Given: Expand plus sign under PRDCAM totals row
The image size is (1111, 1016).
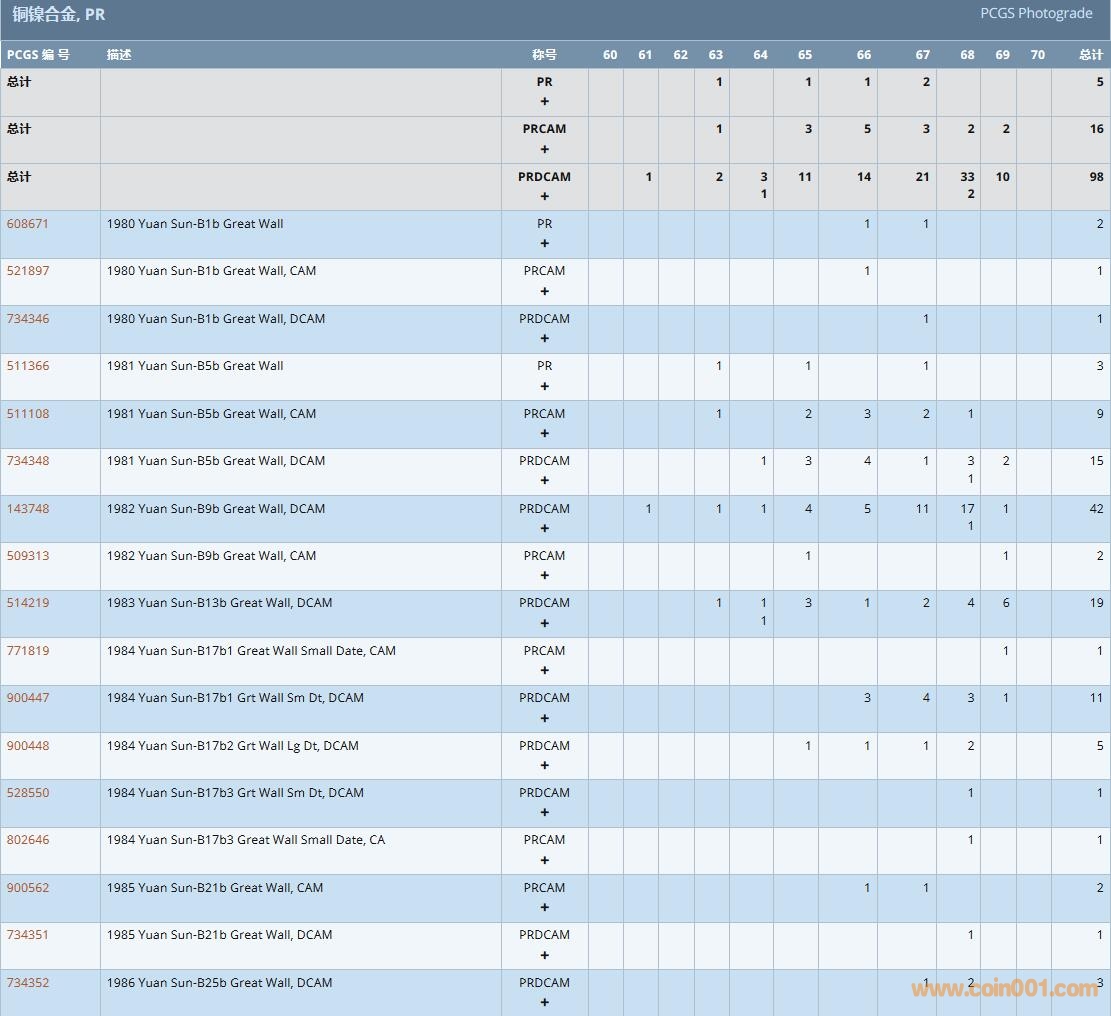Looking at the screenshot, I should (x=544, y=197).
